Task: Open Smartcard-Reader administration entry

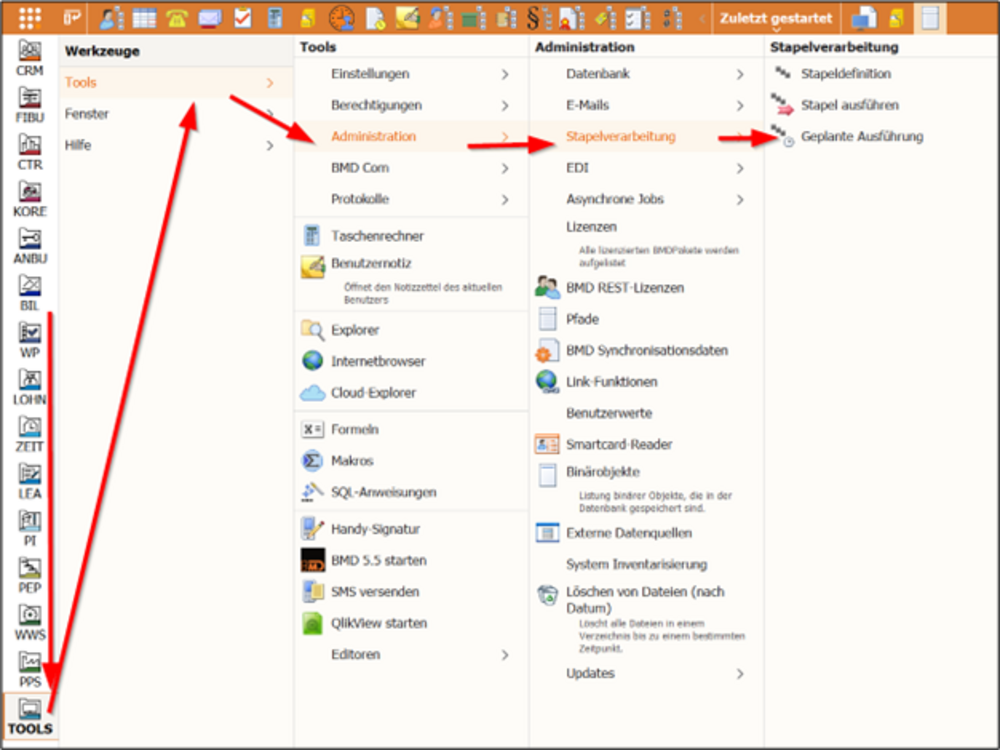Action: point(619,444)
